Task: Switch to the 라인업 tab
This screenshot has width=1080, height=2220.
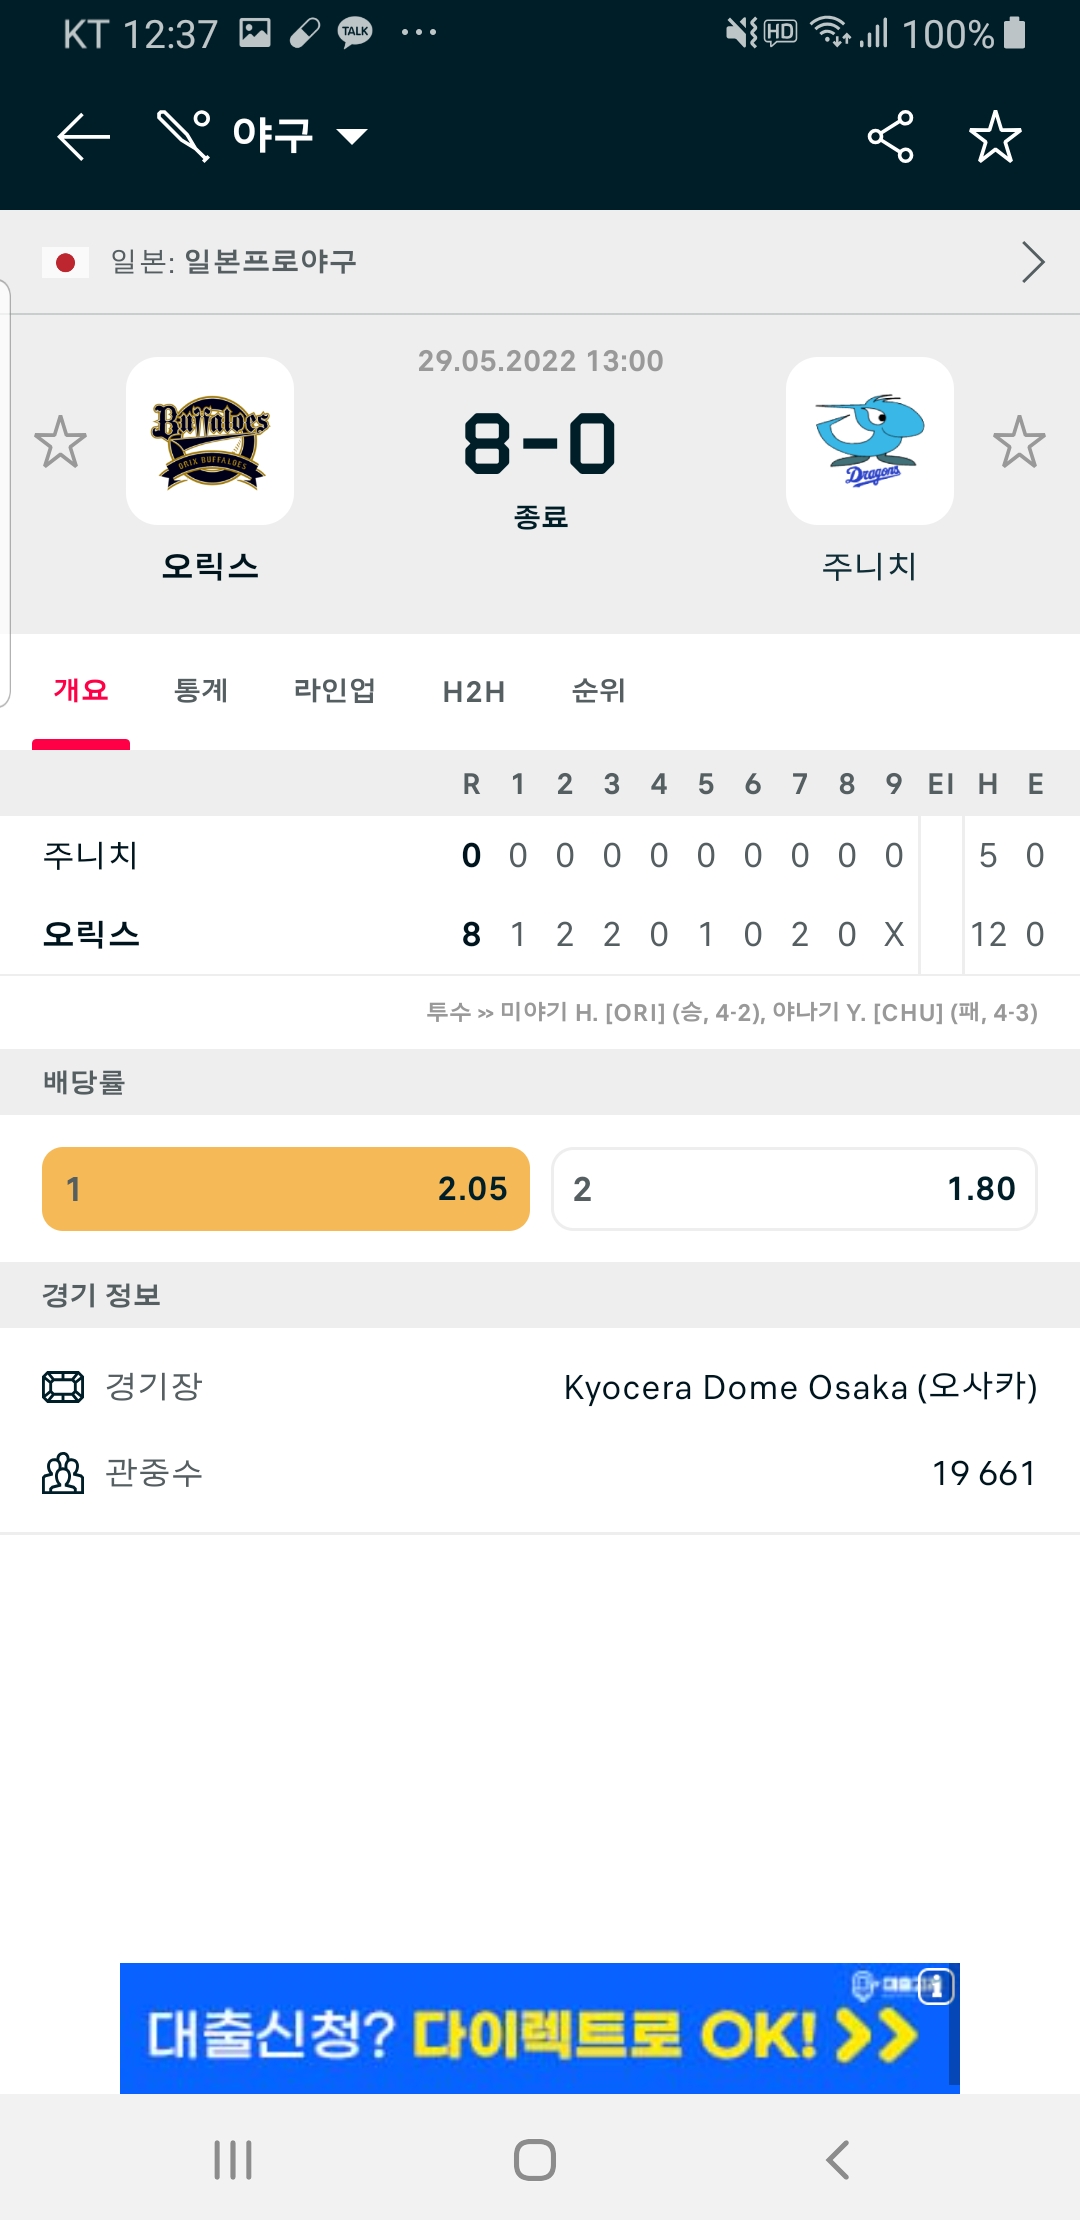Action: [334, 690]
